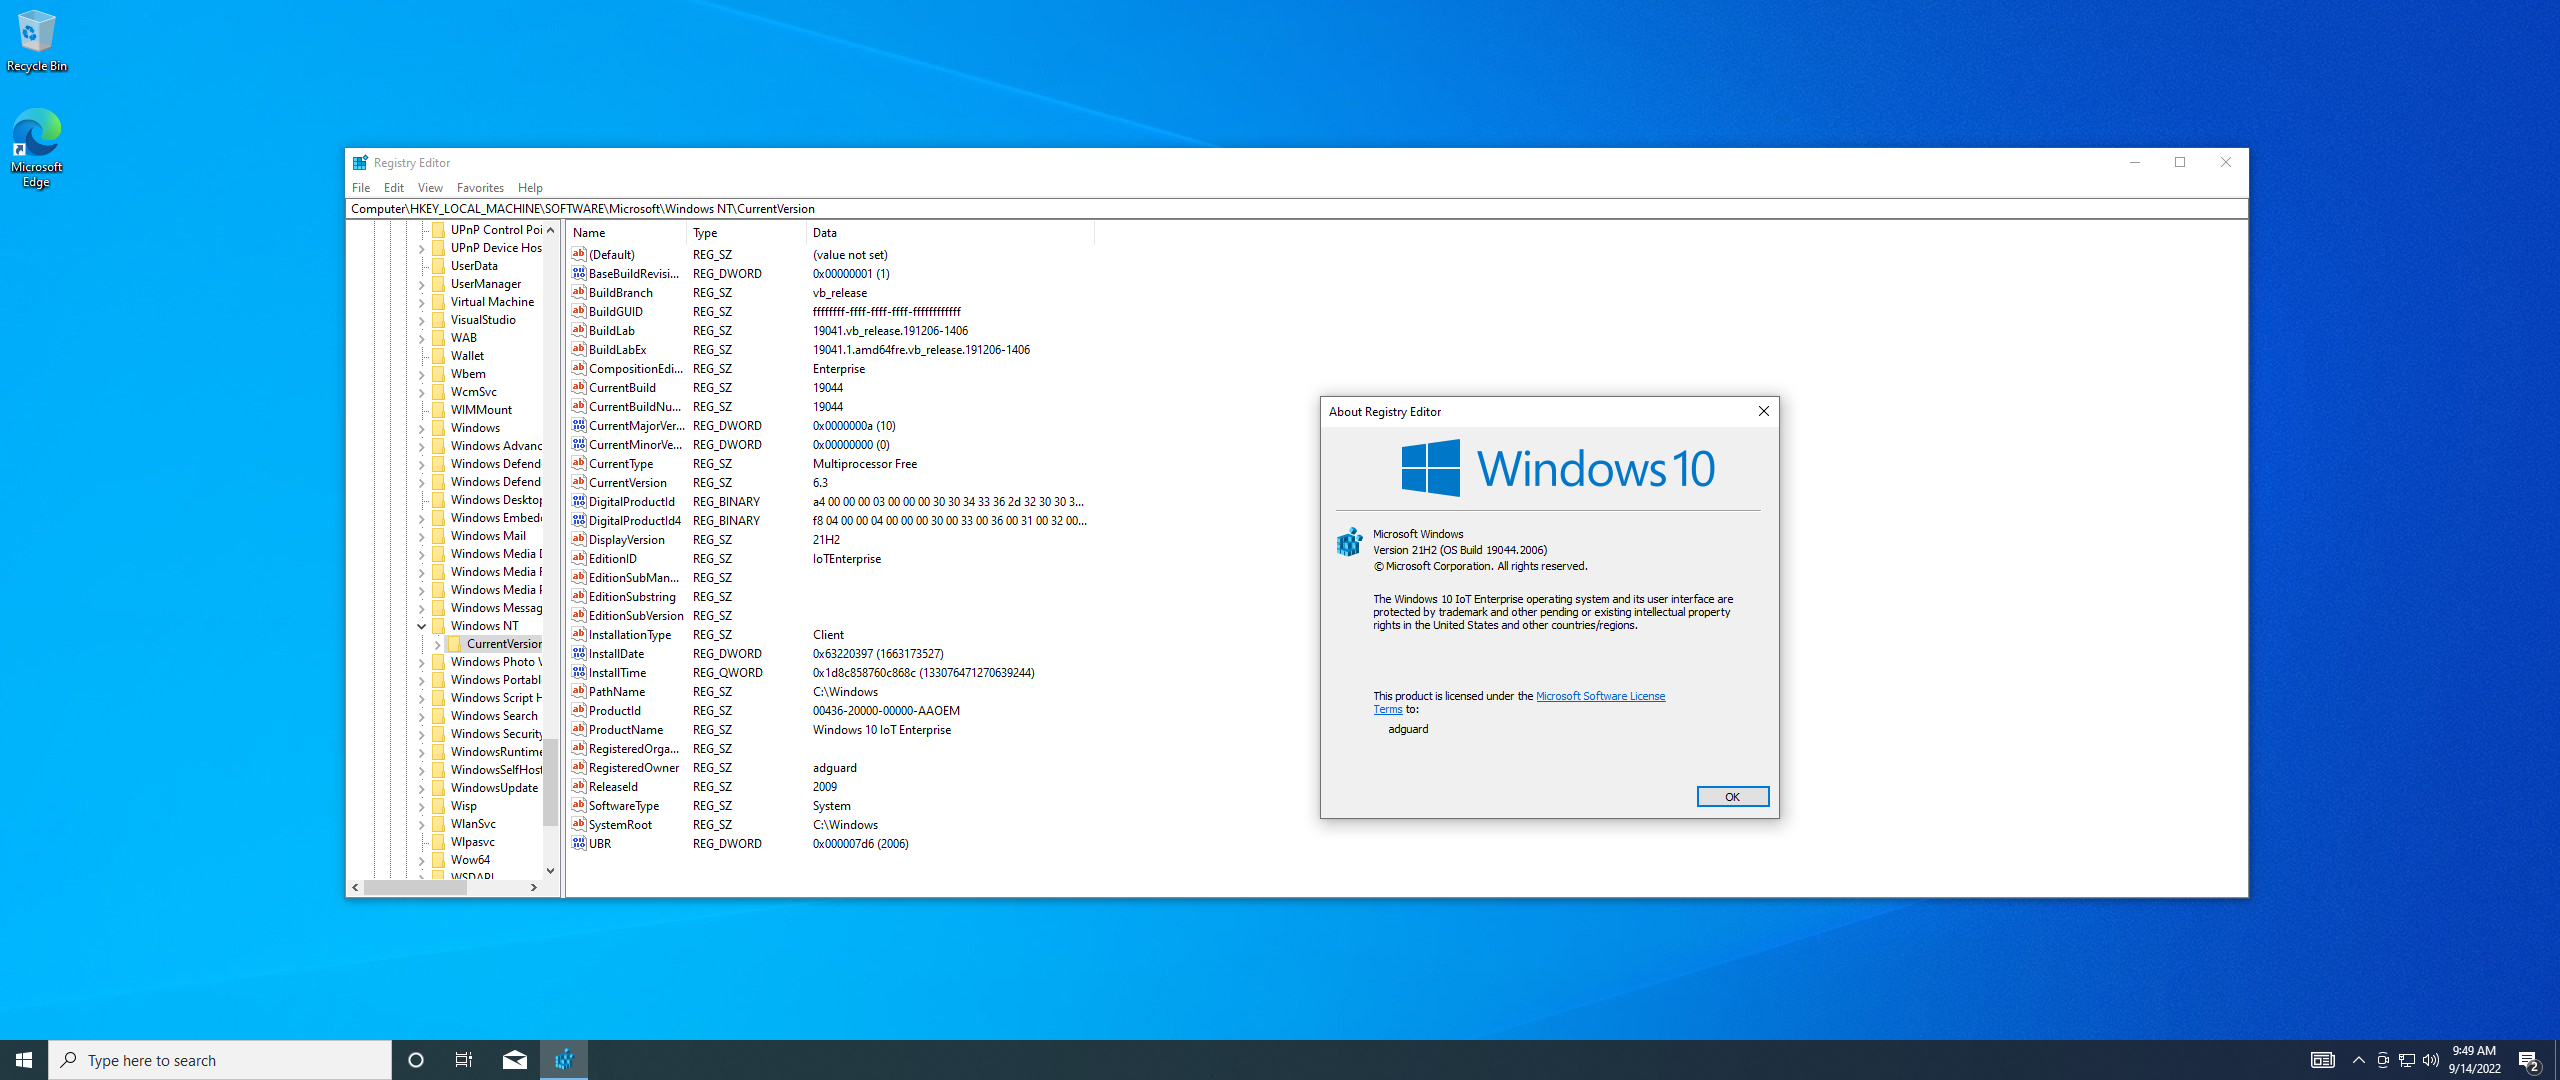
Task: Collapse the Windows NT tree node
Action: pyautogui.click(x=421, y=626)
